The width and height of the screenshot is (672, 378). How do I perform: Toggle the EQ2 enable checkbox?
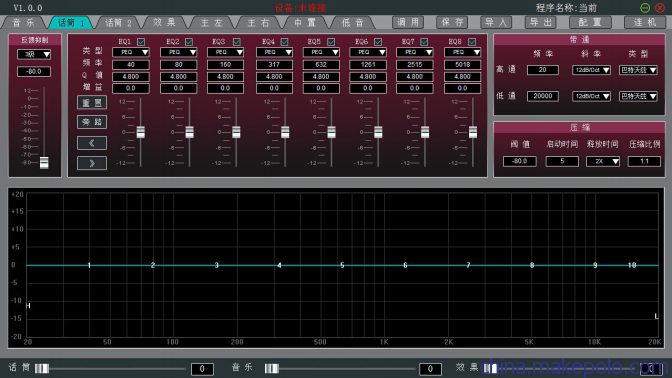pyautogui.click(x=189, y=42)
